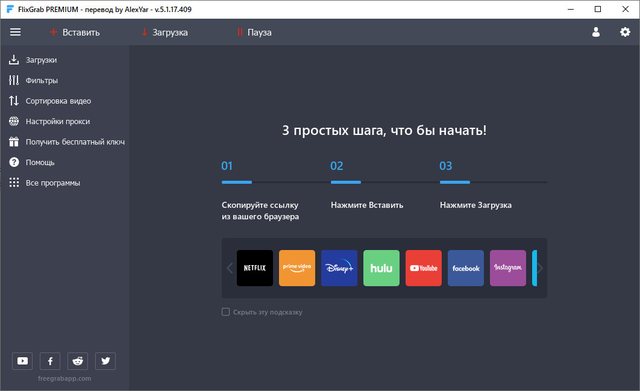Click step number 02

[337, 166]
